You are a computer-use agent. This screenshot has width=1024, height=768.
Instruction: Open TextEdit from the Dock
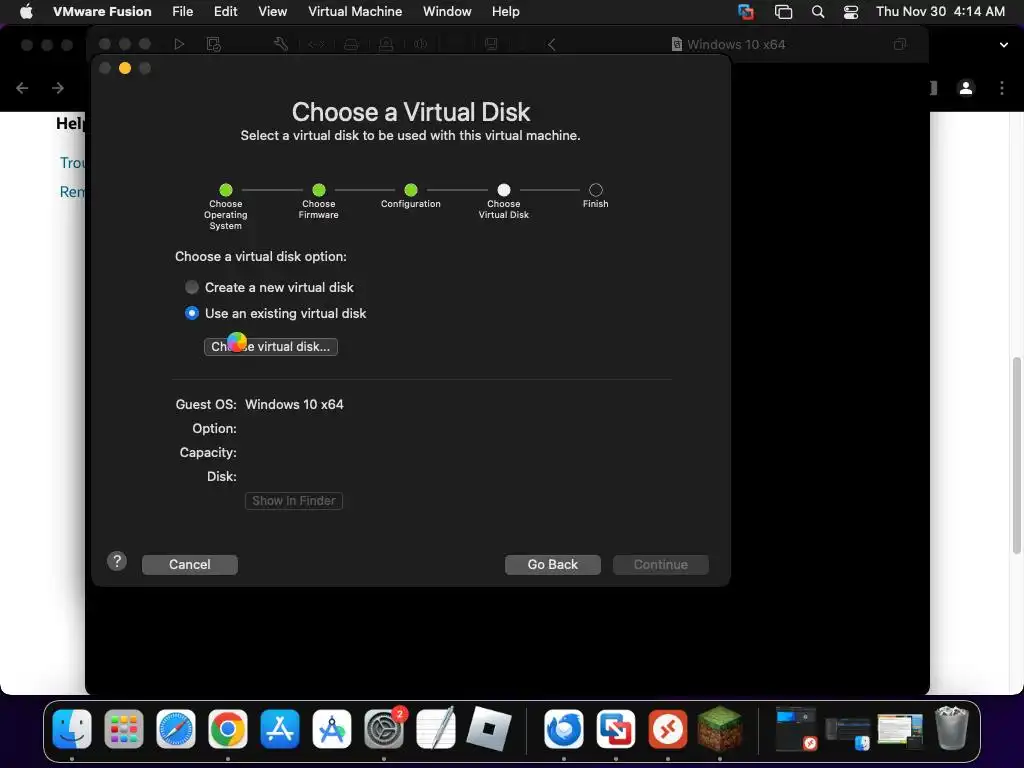[x=436, y=729]
